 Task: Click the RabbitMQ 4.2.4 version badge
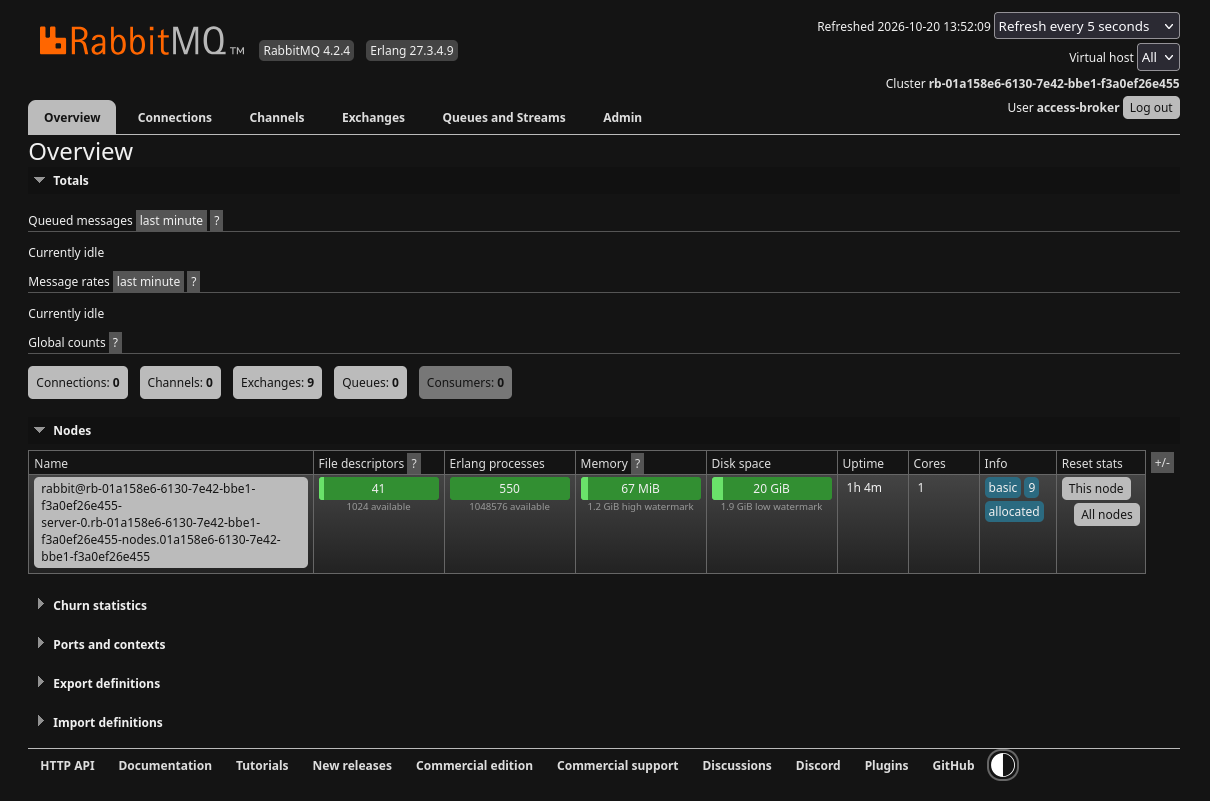pos(307,51)
